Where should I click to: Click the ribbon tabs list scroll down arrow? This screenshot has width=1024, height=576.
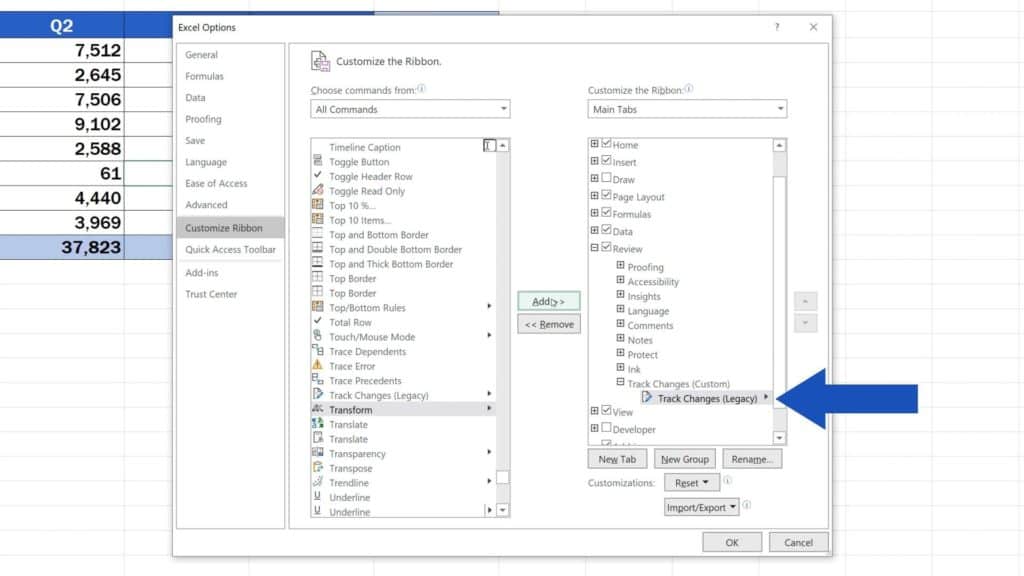(779, 438)
